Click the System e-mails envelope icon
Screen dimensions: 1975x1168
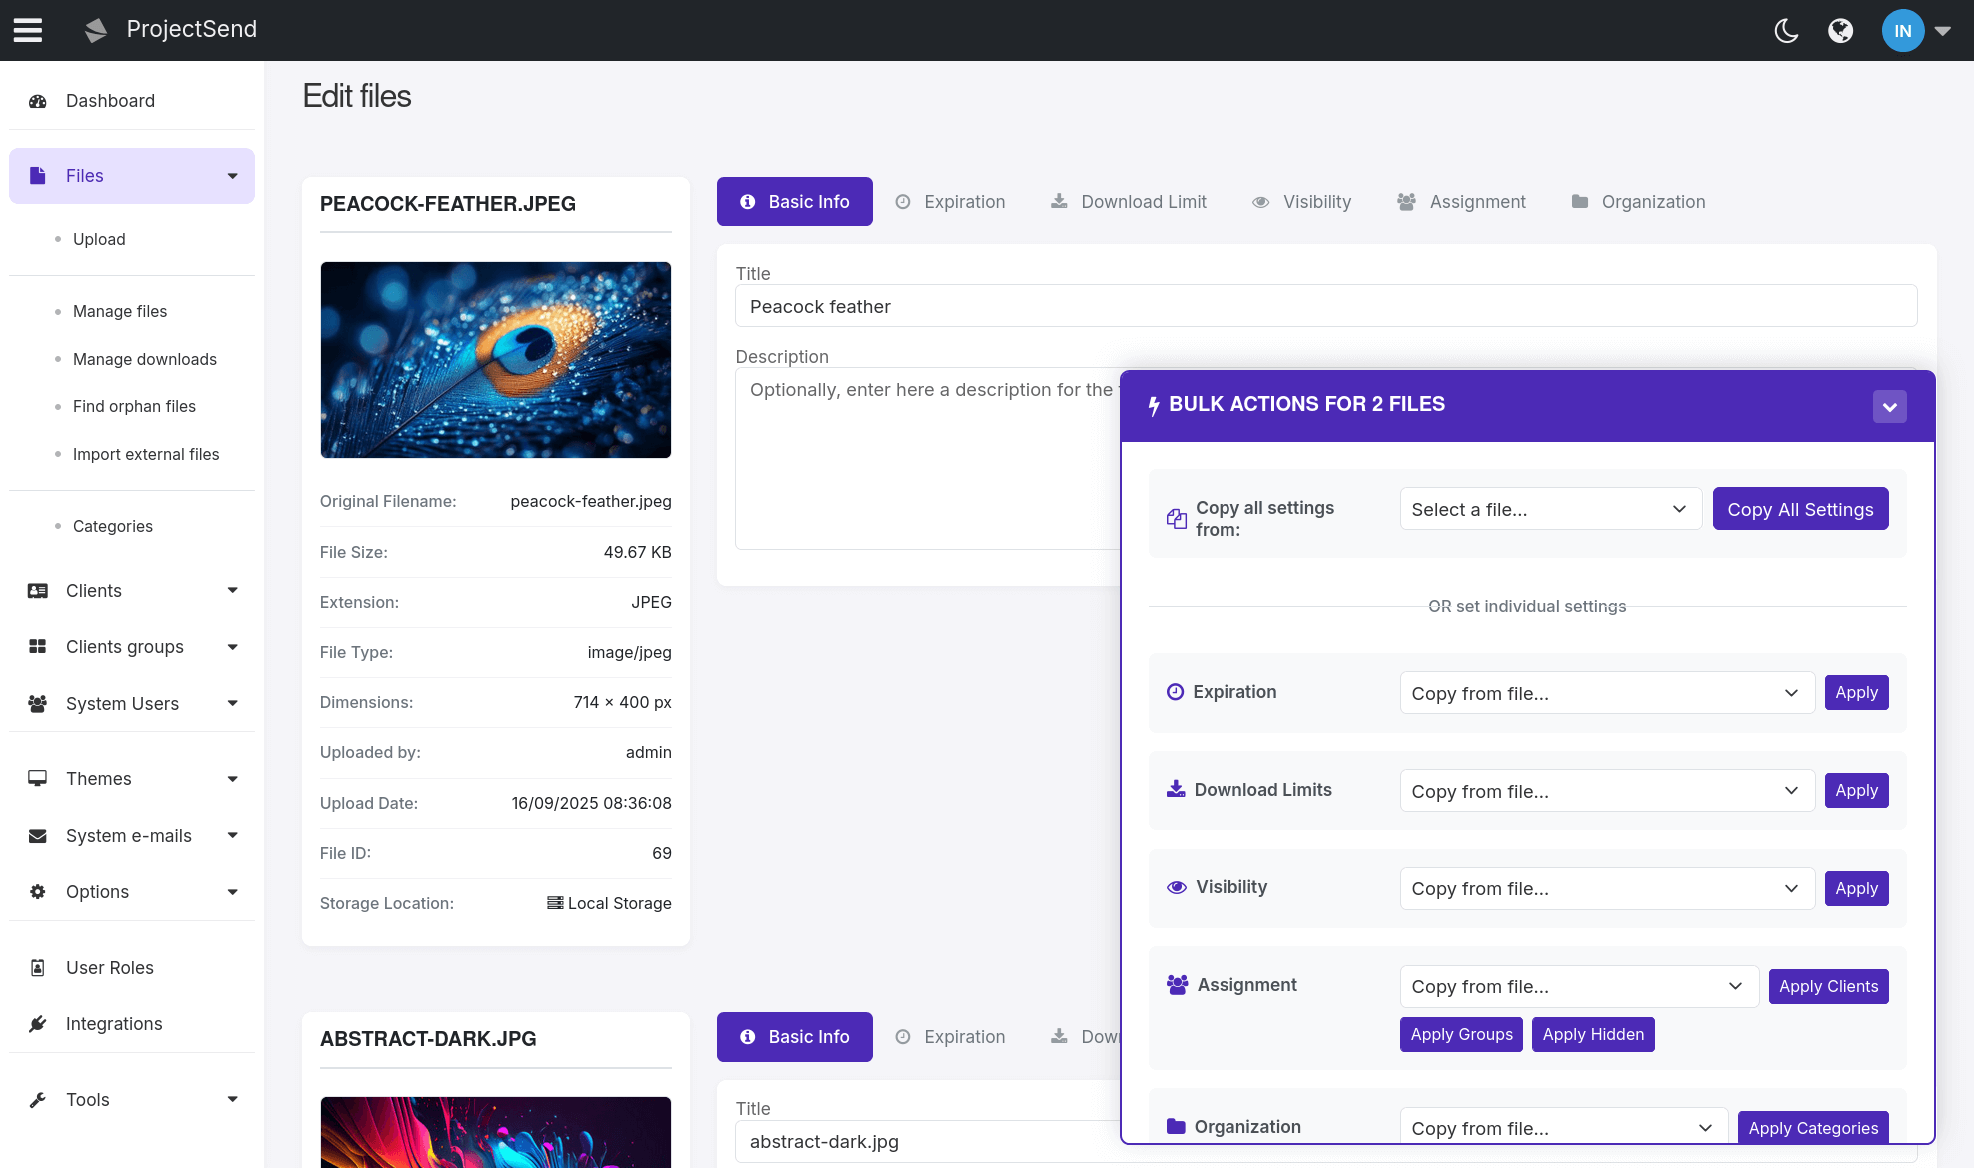38,835
